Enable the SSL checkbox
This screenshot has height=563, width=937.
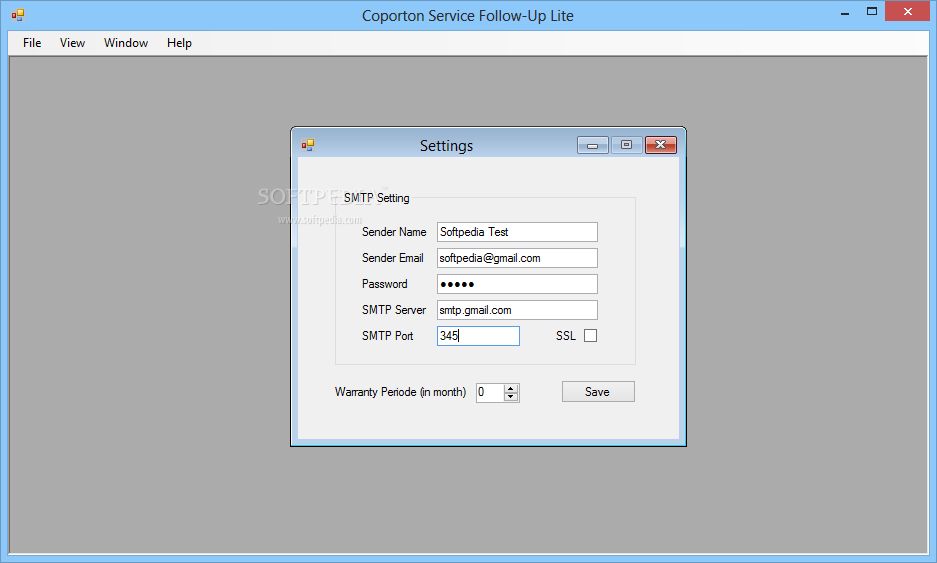[590, 336]
